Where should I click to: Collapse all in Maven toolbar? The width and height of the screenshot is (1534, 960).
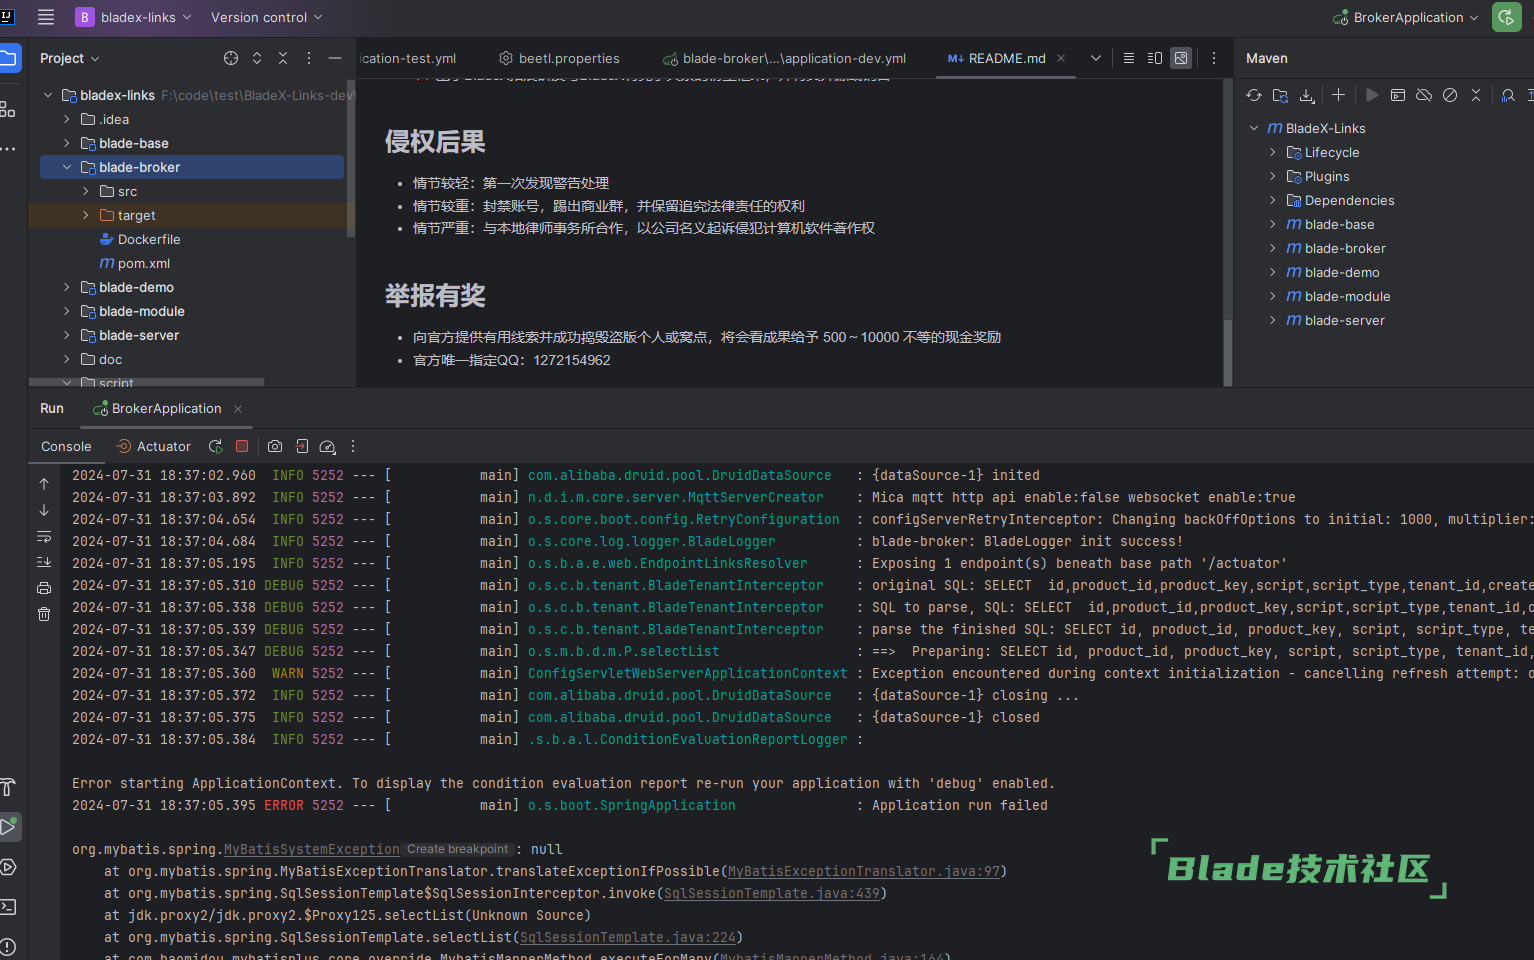(1476, 95)
